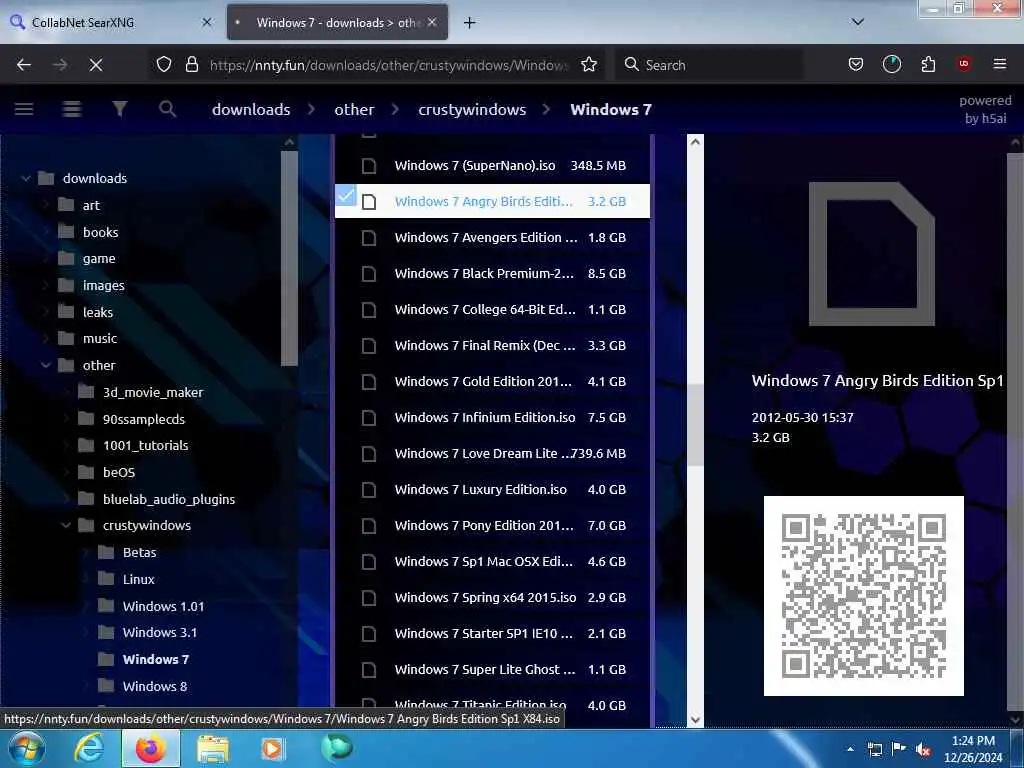
Task: Open the uBlock Origin extension icon
Action: tap(964, 64)
